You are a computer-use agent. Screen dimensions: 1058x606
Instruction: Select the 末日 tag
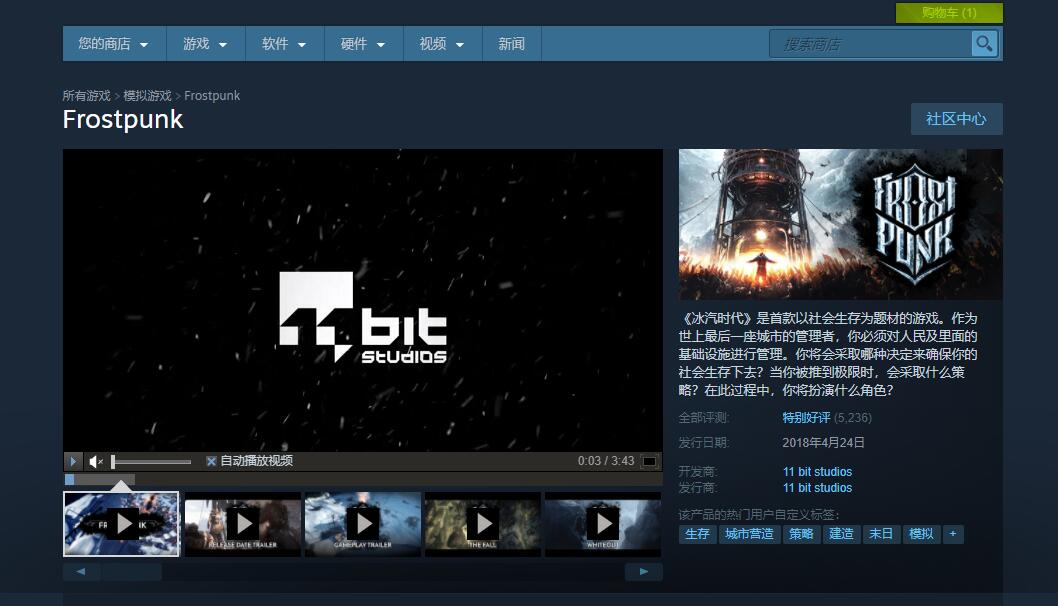click(x=881, y=534)
